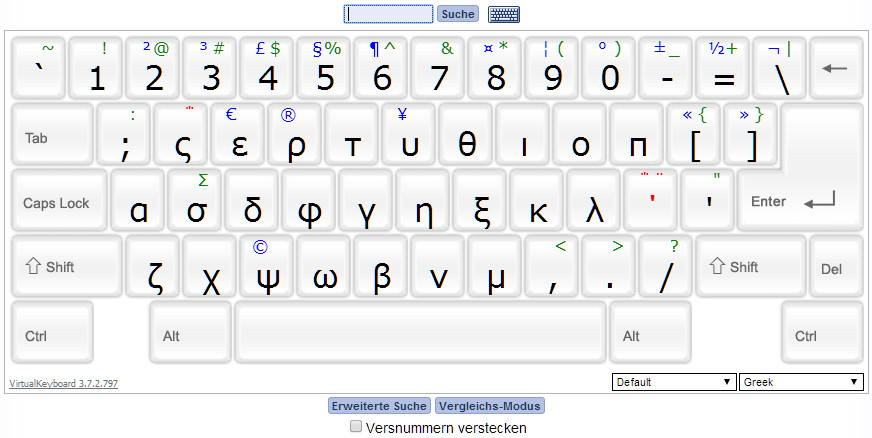Image resolution: width=872 pixels, height=438 pixels.
Task: Click the chi χ key
Action: [x=210, y=266]
